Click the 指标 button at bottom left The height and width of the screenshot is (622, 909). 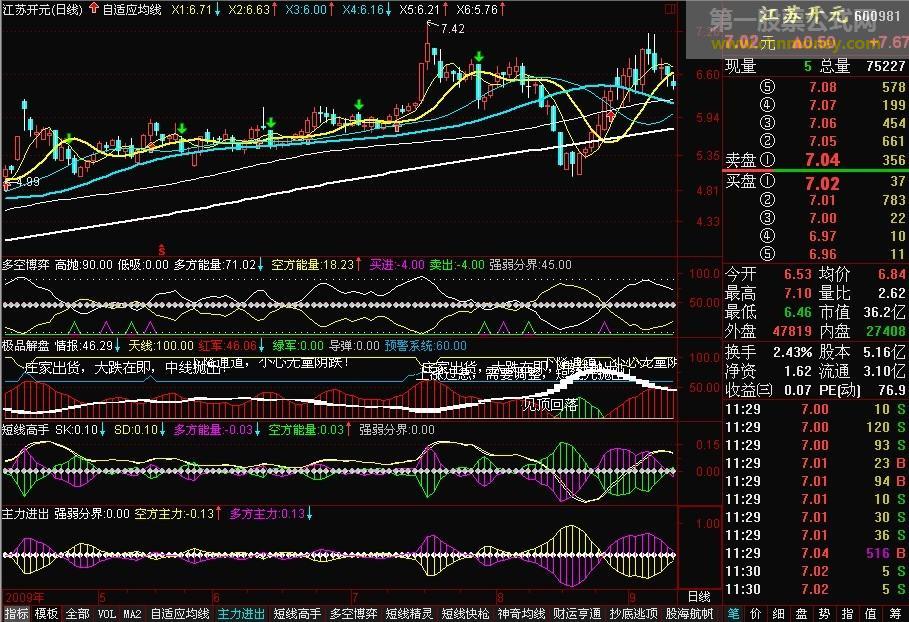[16, 613]
